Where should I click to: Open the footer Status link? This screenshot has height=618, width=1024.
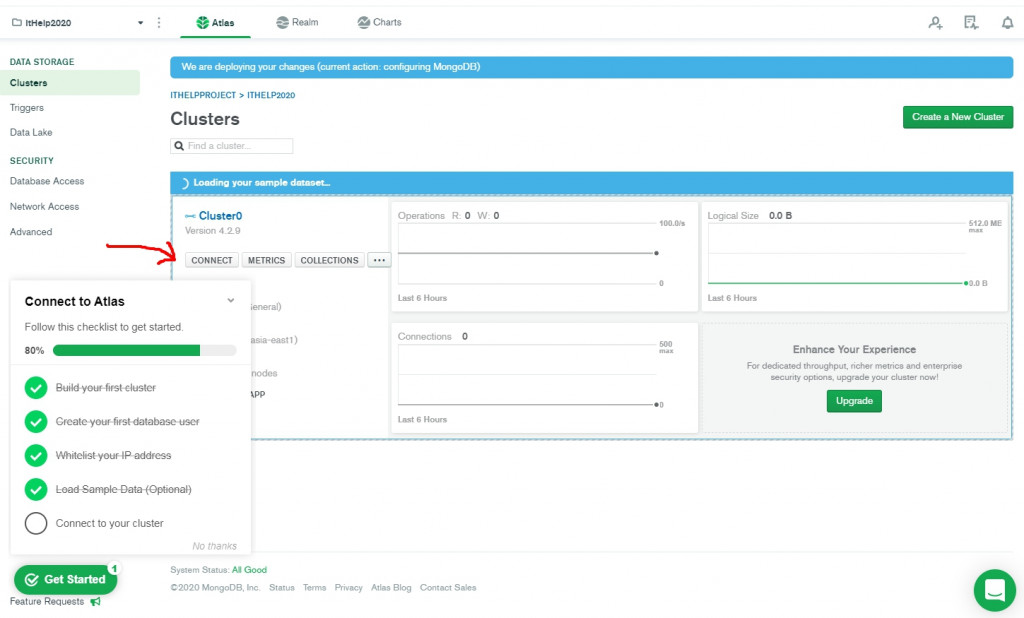(281, 588)
